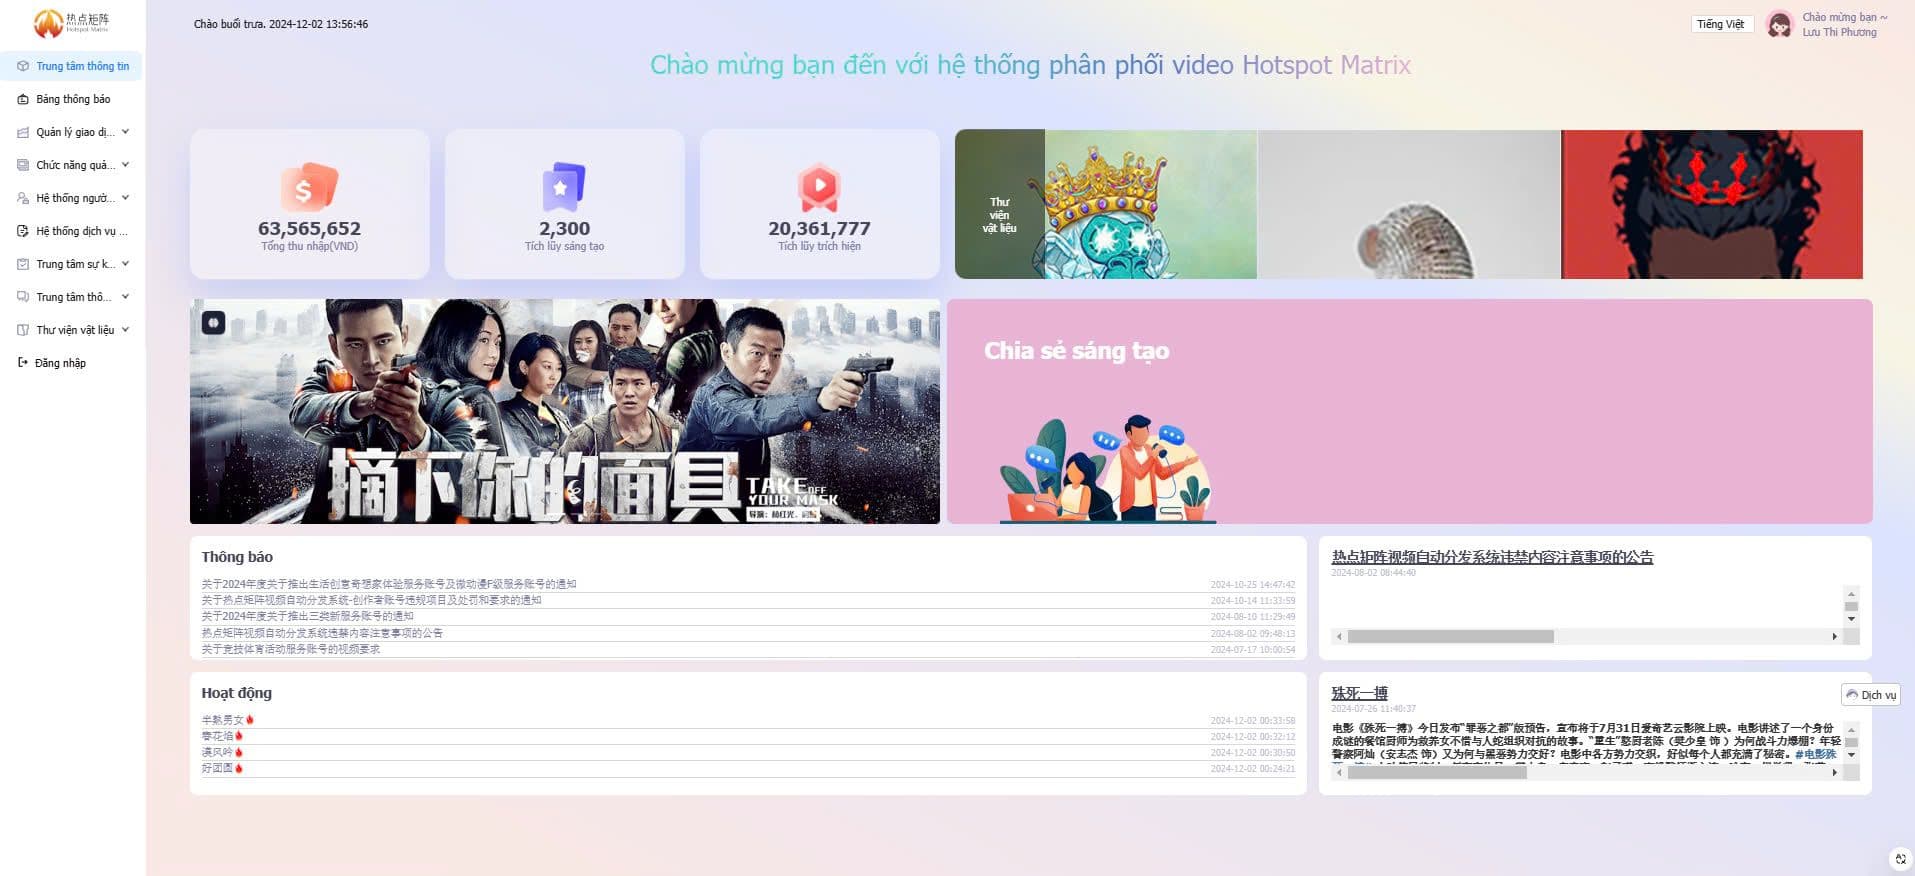Expand the Quản lý giao dịch menu
Image resolution: width=1915 pixels, height=876 pixels.
(125, 132)
